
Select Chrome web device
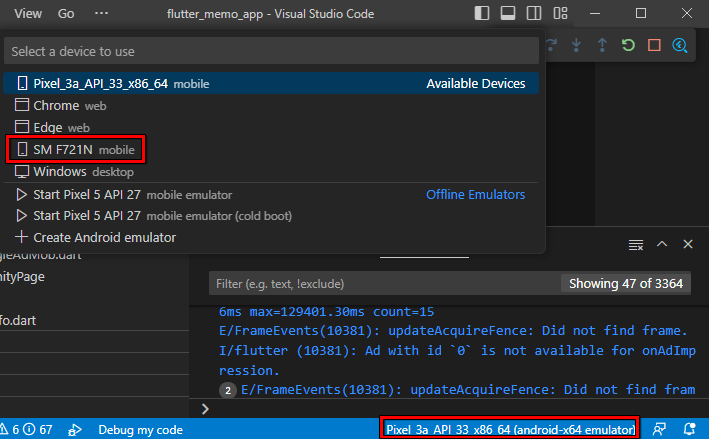(271, 106)
